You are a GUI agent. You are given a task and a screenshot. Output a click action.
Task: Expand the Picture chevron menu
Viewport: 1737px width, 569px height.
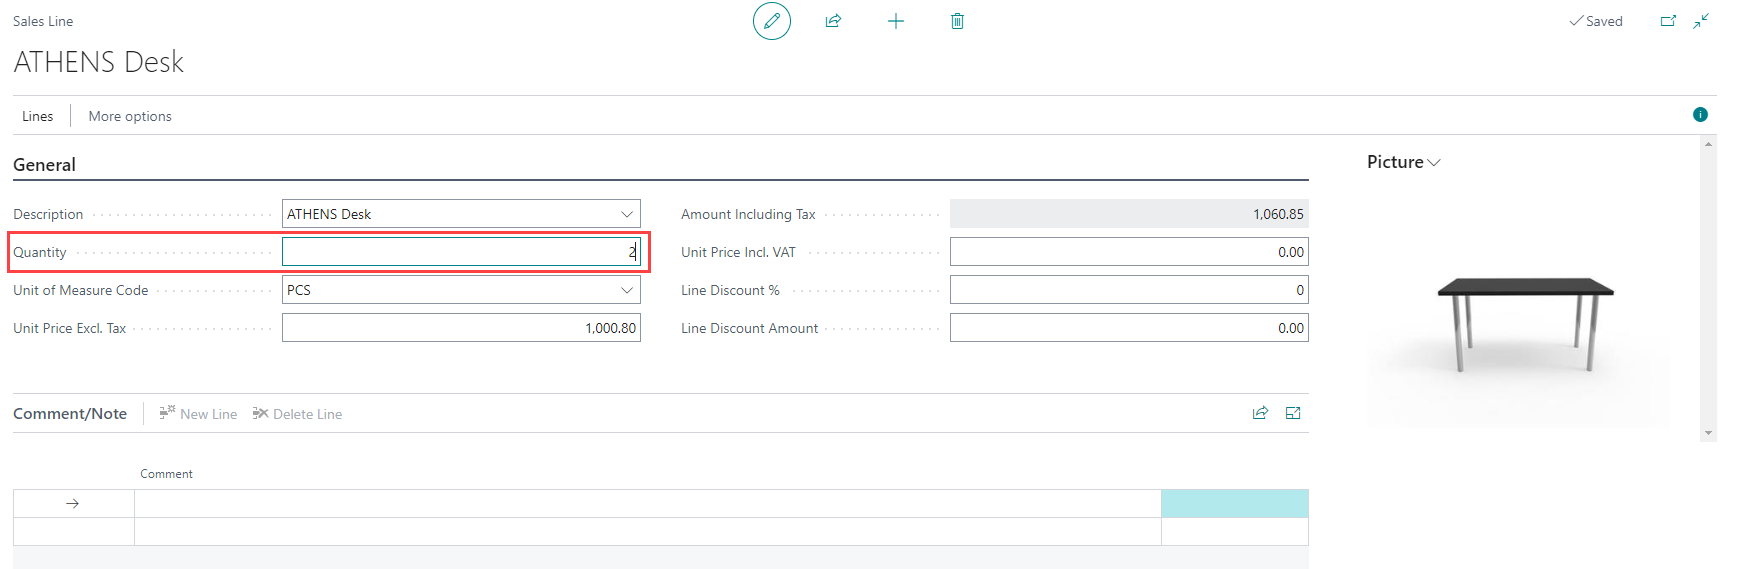point(1434,163)
